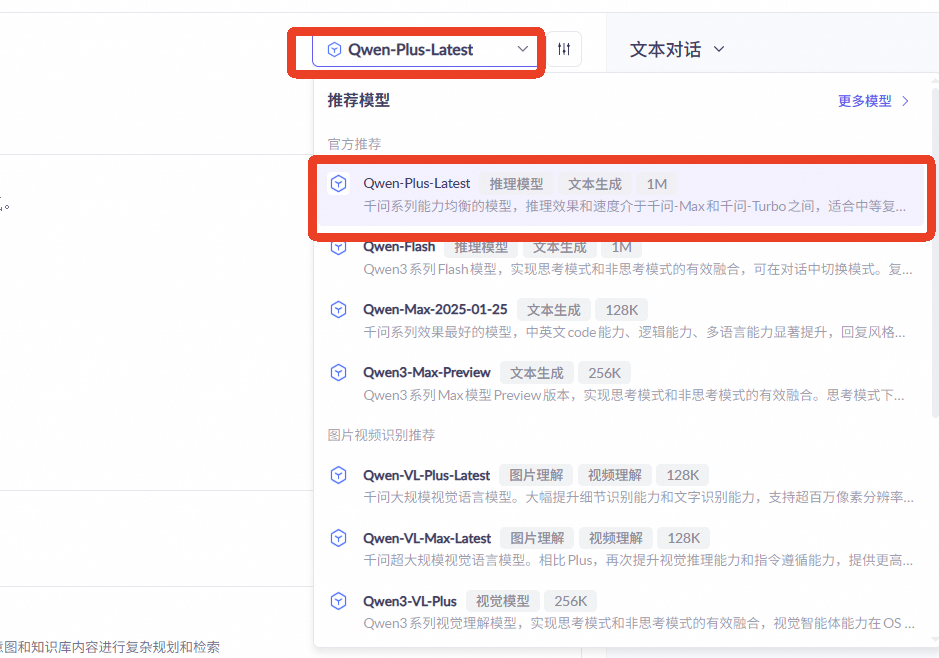Viewport: 939px width, 658px height.
Task: Click the 视觉模型 tag on Qwen3-VL-Plus
Action: coord(503,601)
